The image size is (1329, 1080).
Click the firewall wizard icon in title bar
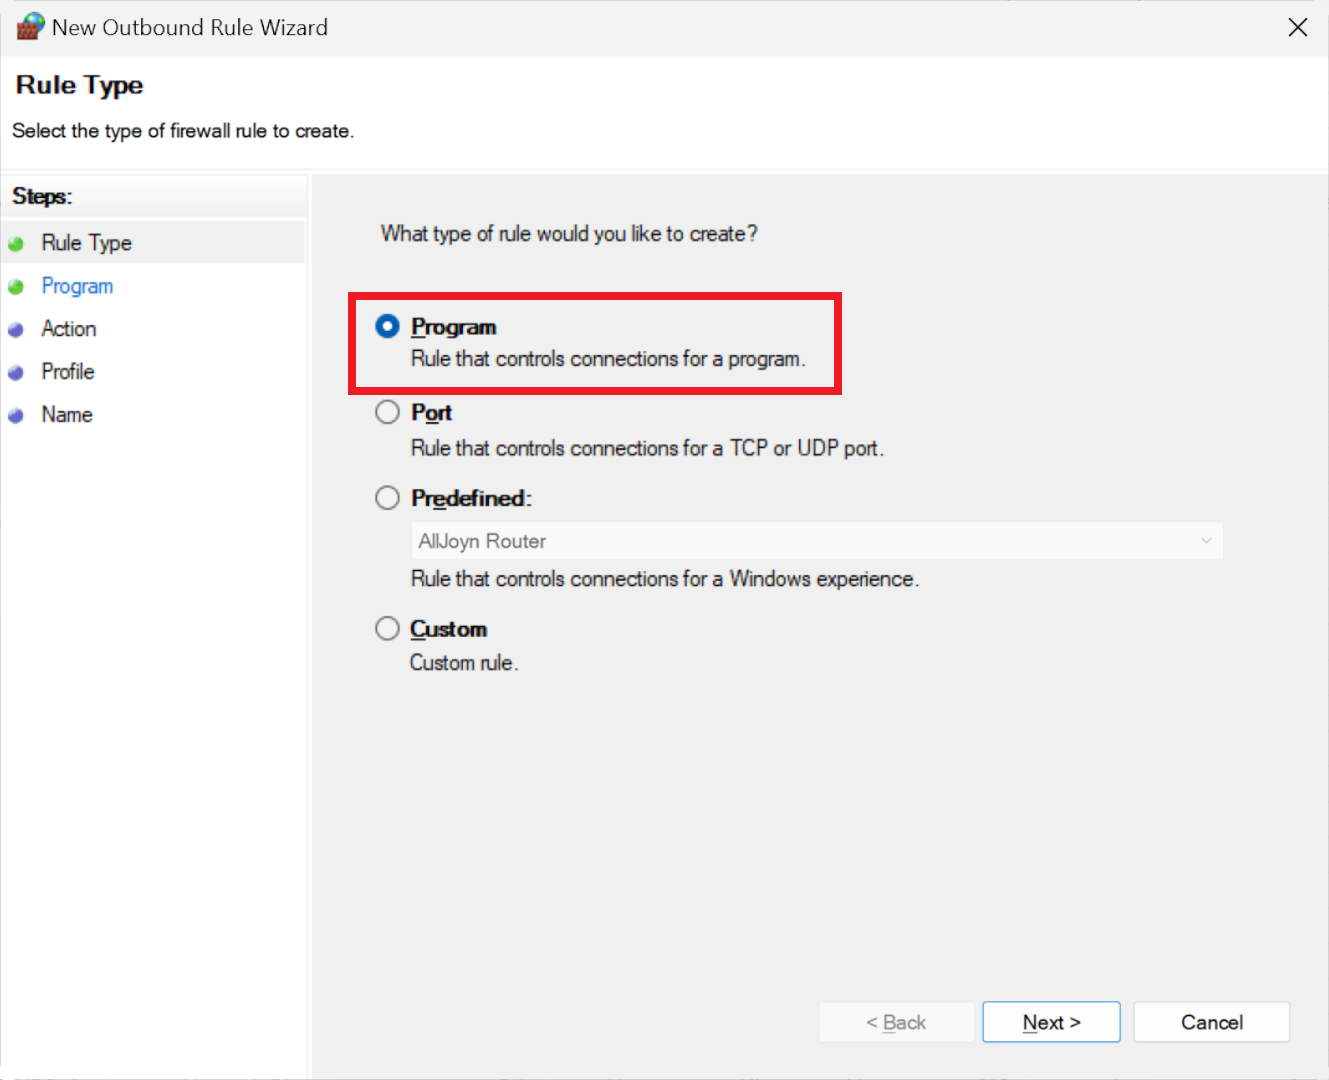click(x=30, y=27)
